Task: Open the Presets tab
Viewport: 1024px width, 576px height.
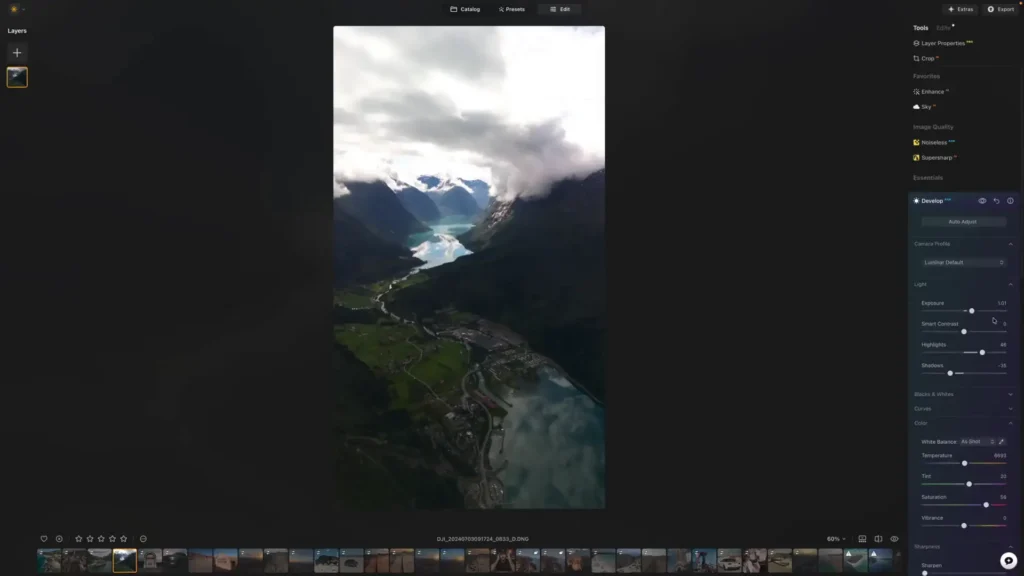Action: click(510, 9)
